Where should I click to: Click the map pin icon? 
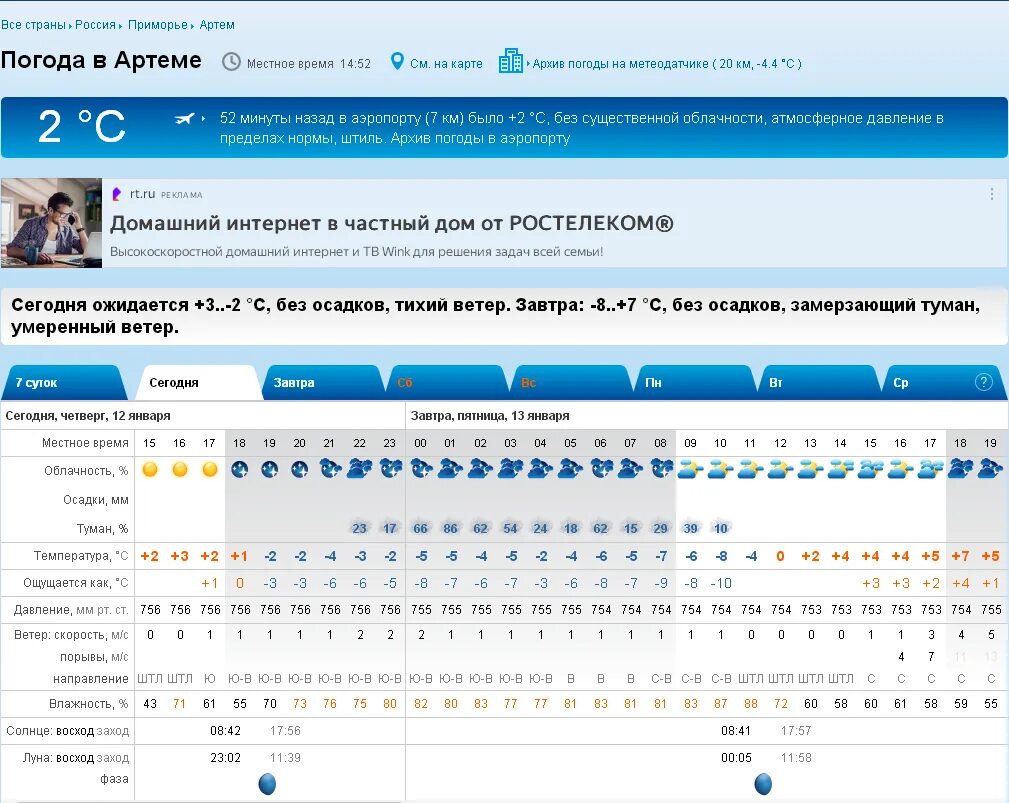pyautogui.click(x=397, y=62)
